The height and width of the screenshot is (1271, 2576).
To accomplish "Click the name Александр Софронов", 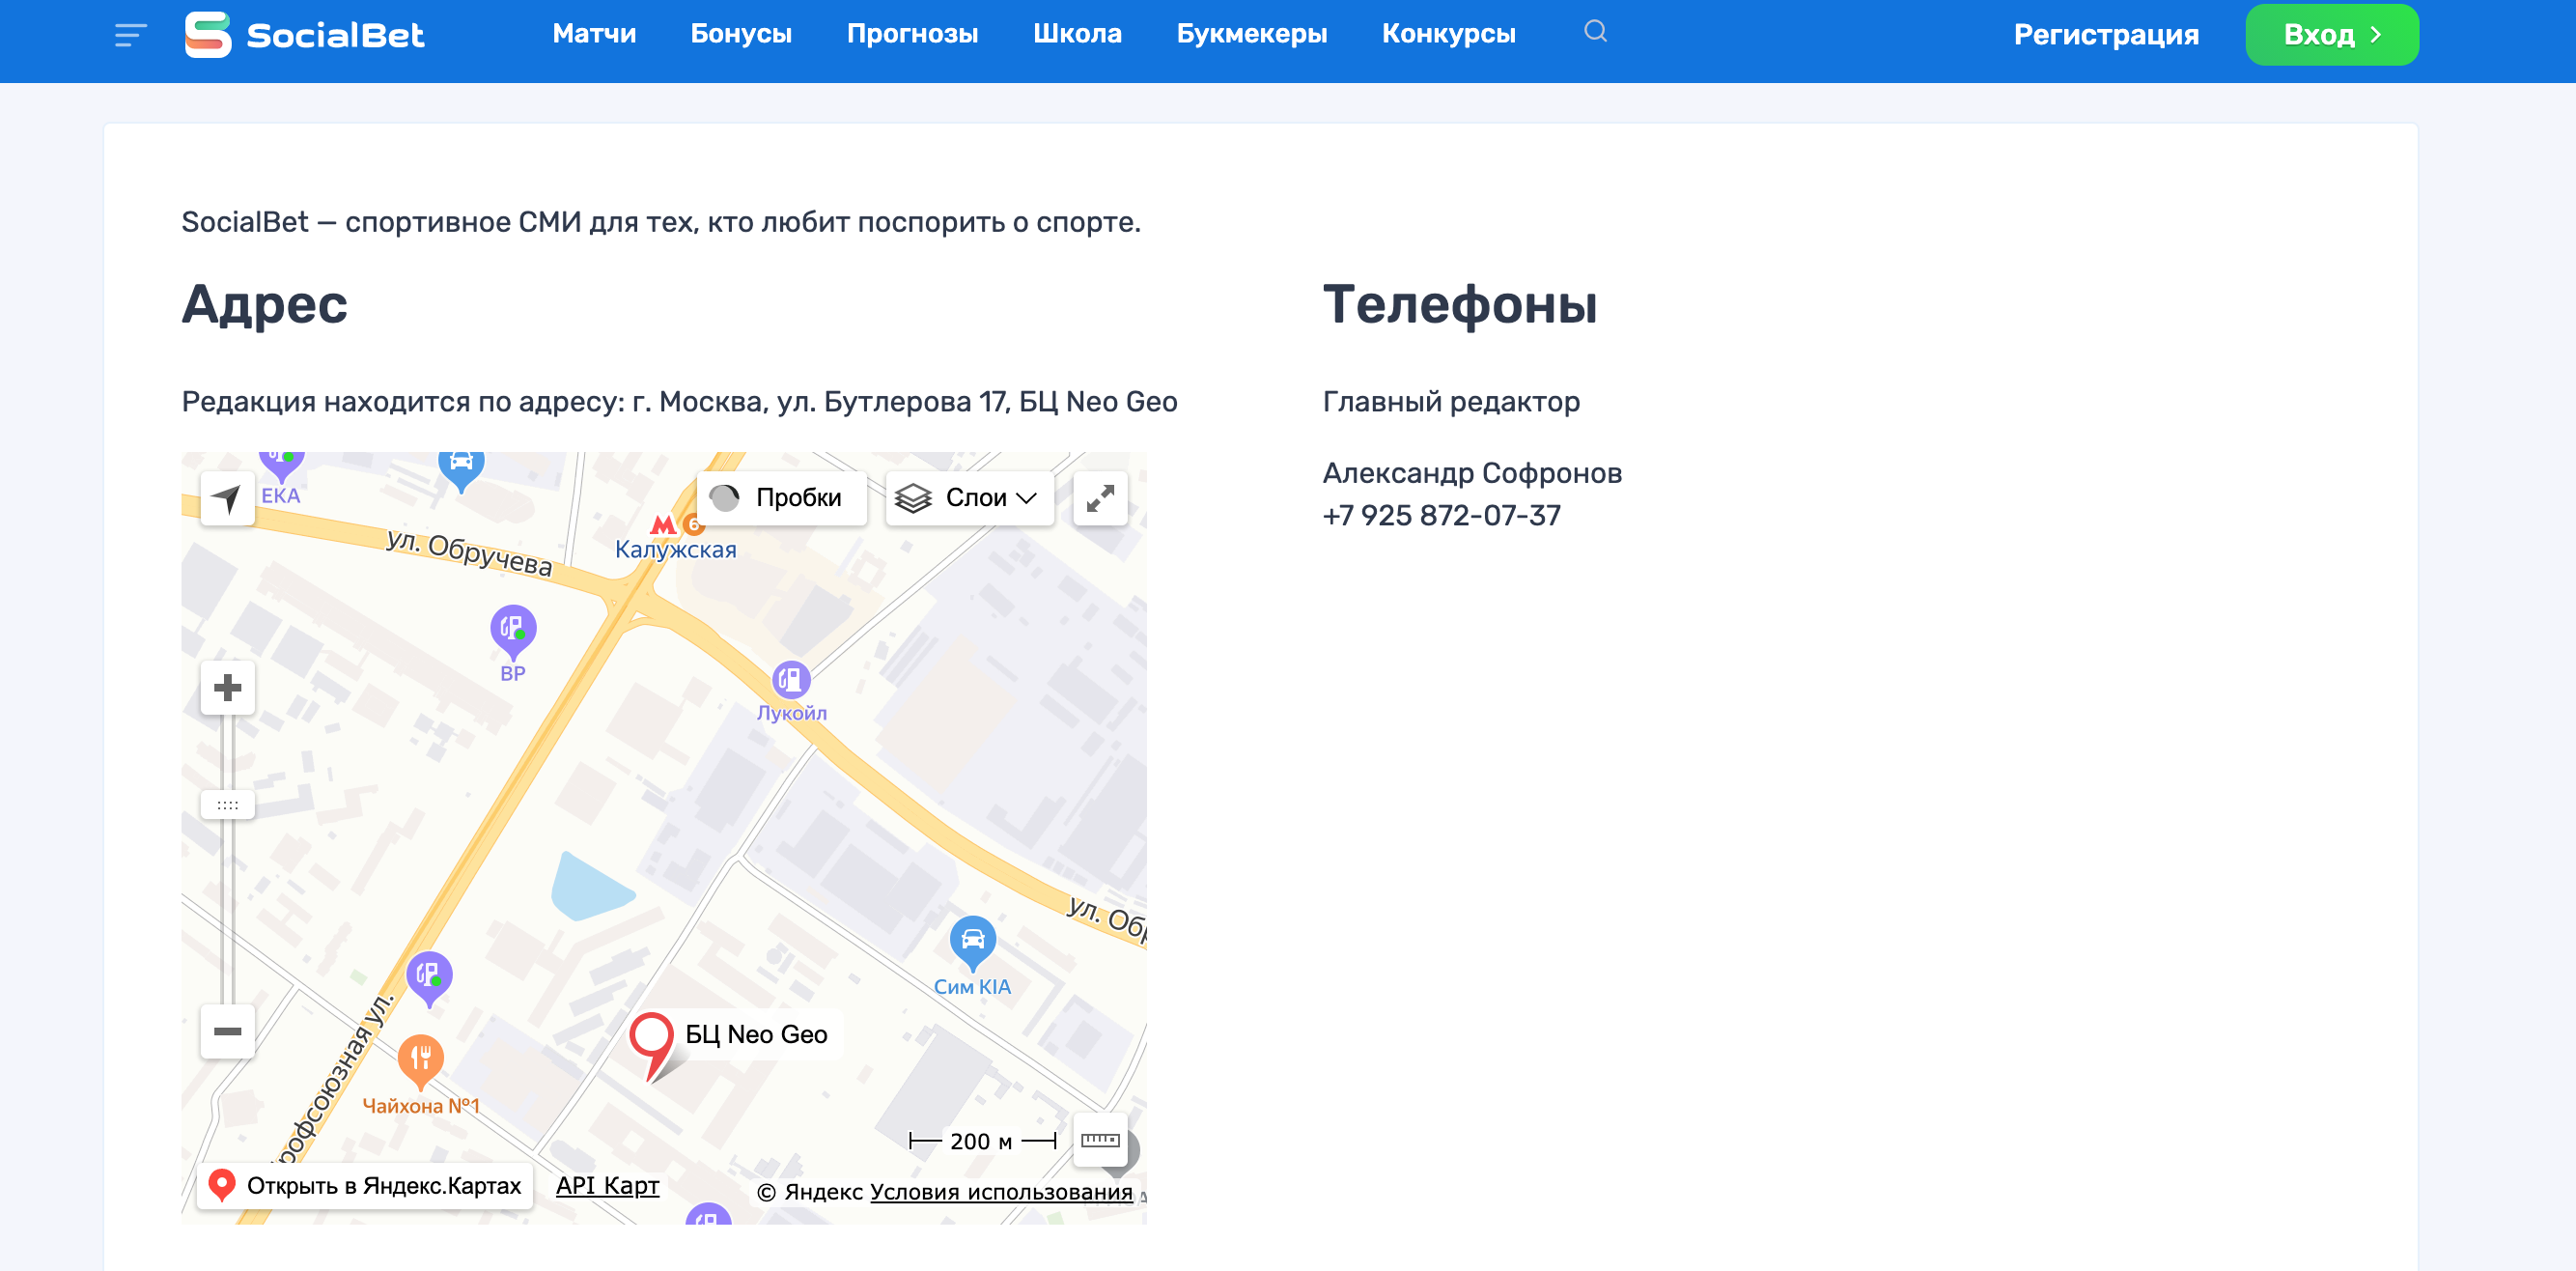I will click(x=1472, y=473).
